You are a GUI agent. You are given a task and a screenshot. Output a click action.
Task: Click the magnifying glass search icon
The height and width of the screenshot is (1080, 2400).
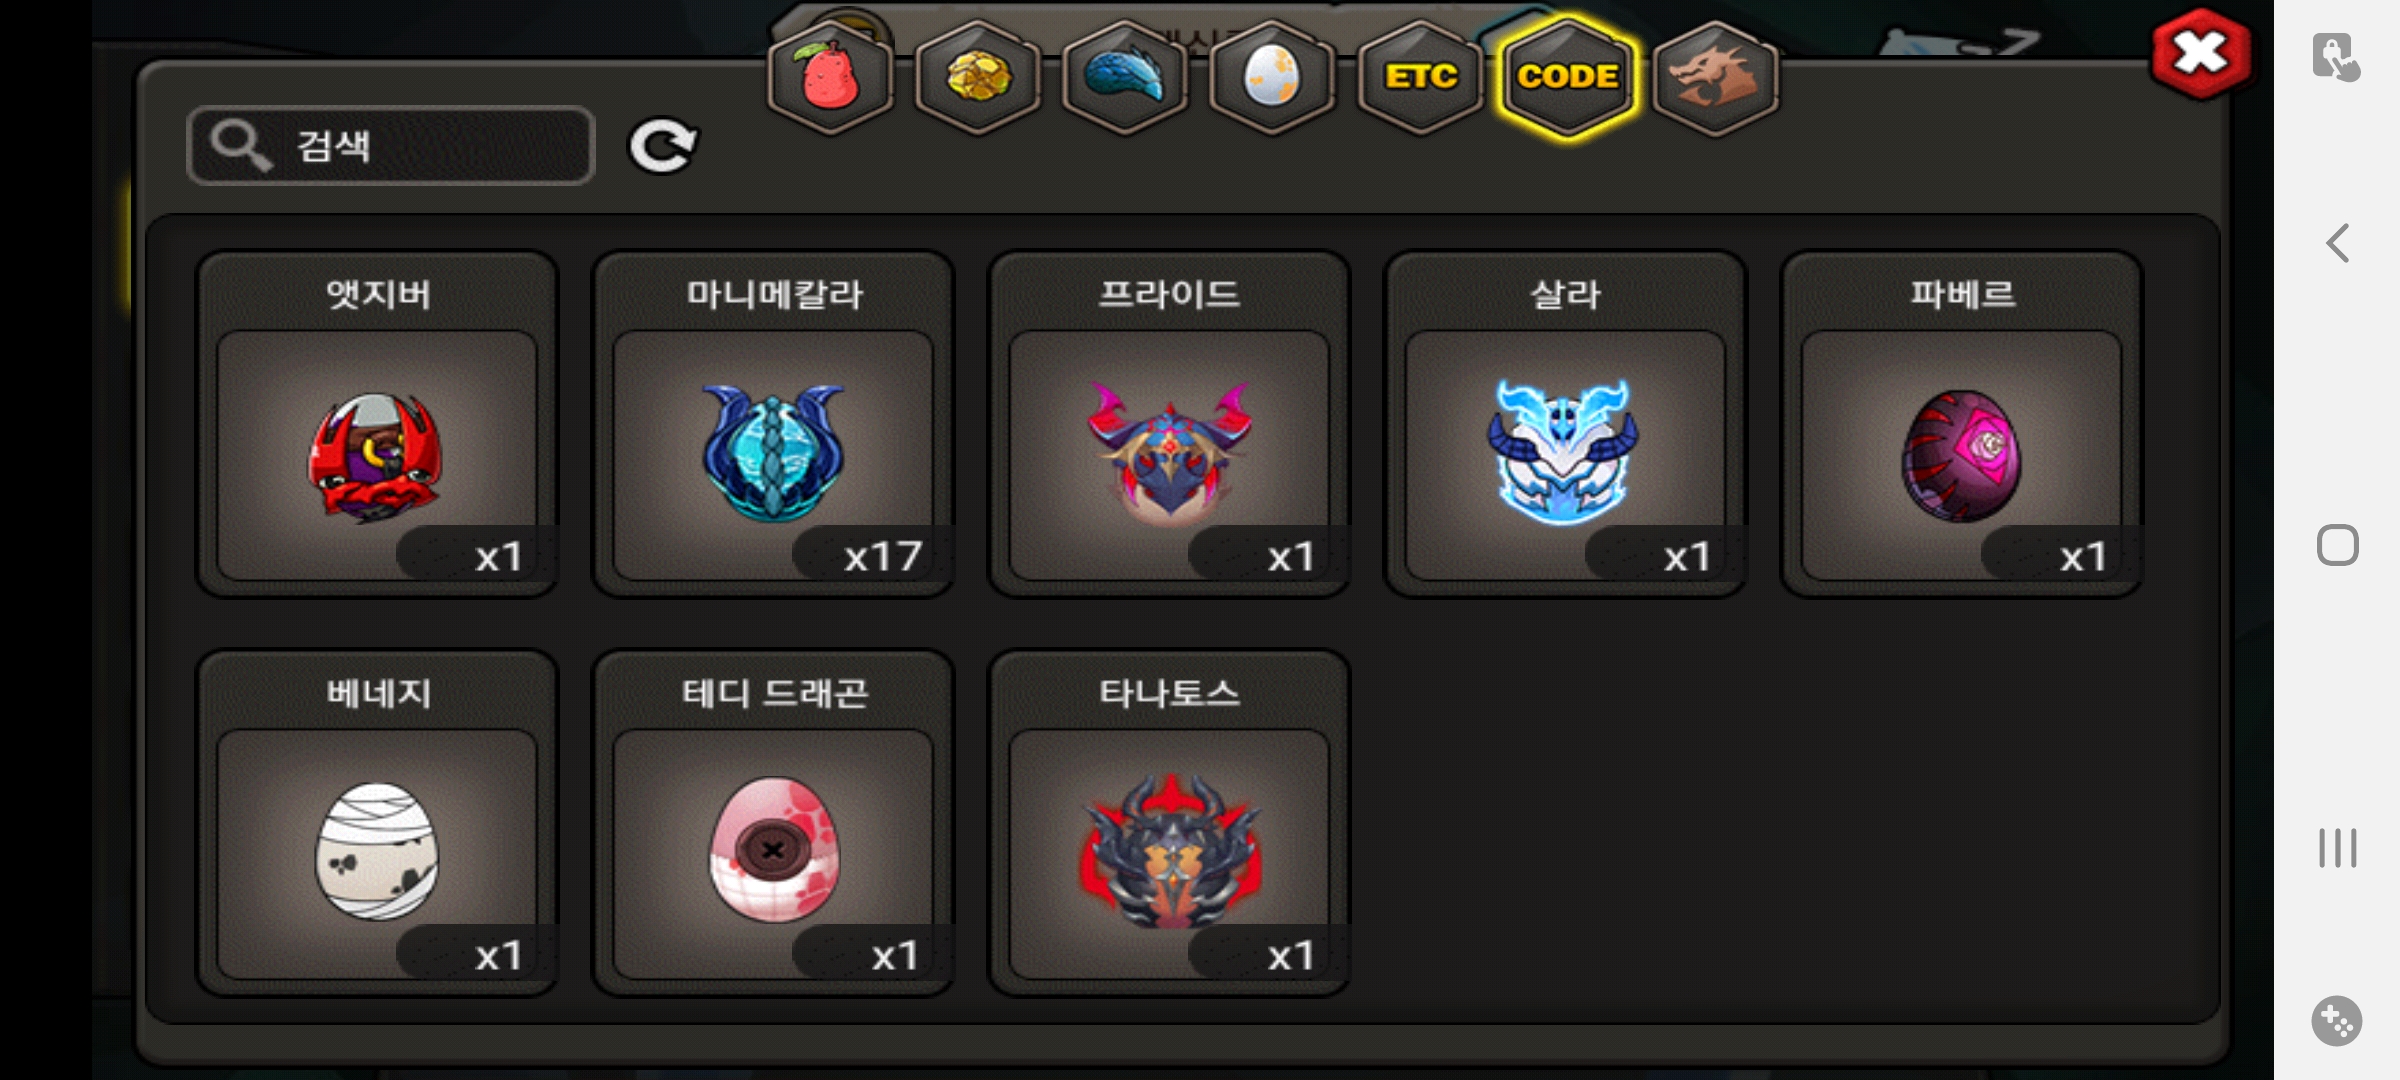pyautogui.click(x=241, y=146)
